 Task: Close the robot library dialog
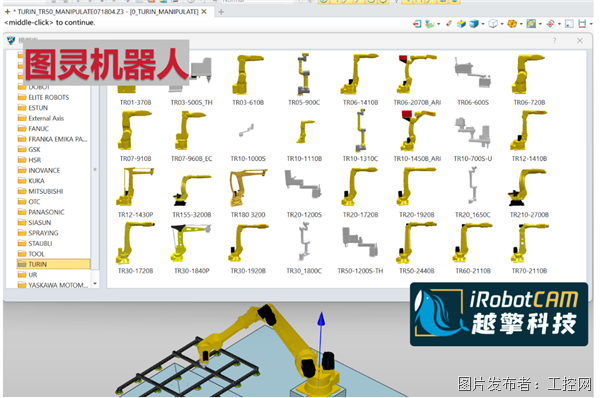coord(580,41)
